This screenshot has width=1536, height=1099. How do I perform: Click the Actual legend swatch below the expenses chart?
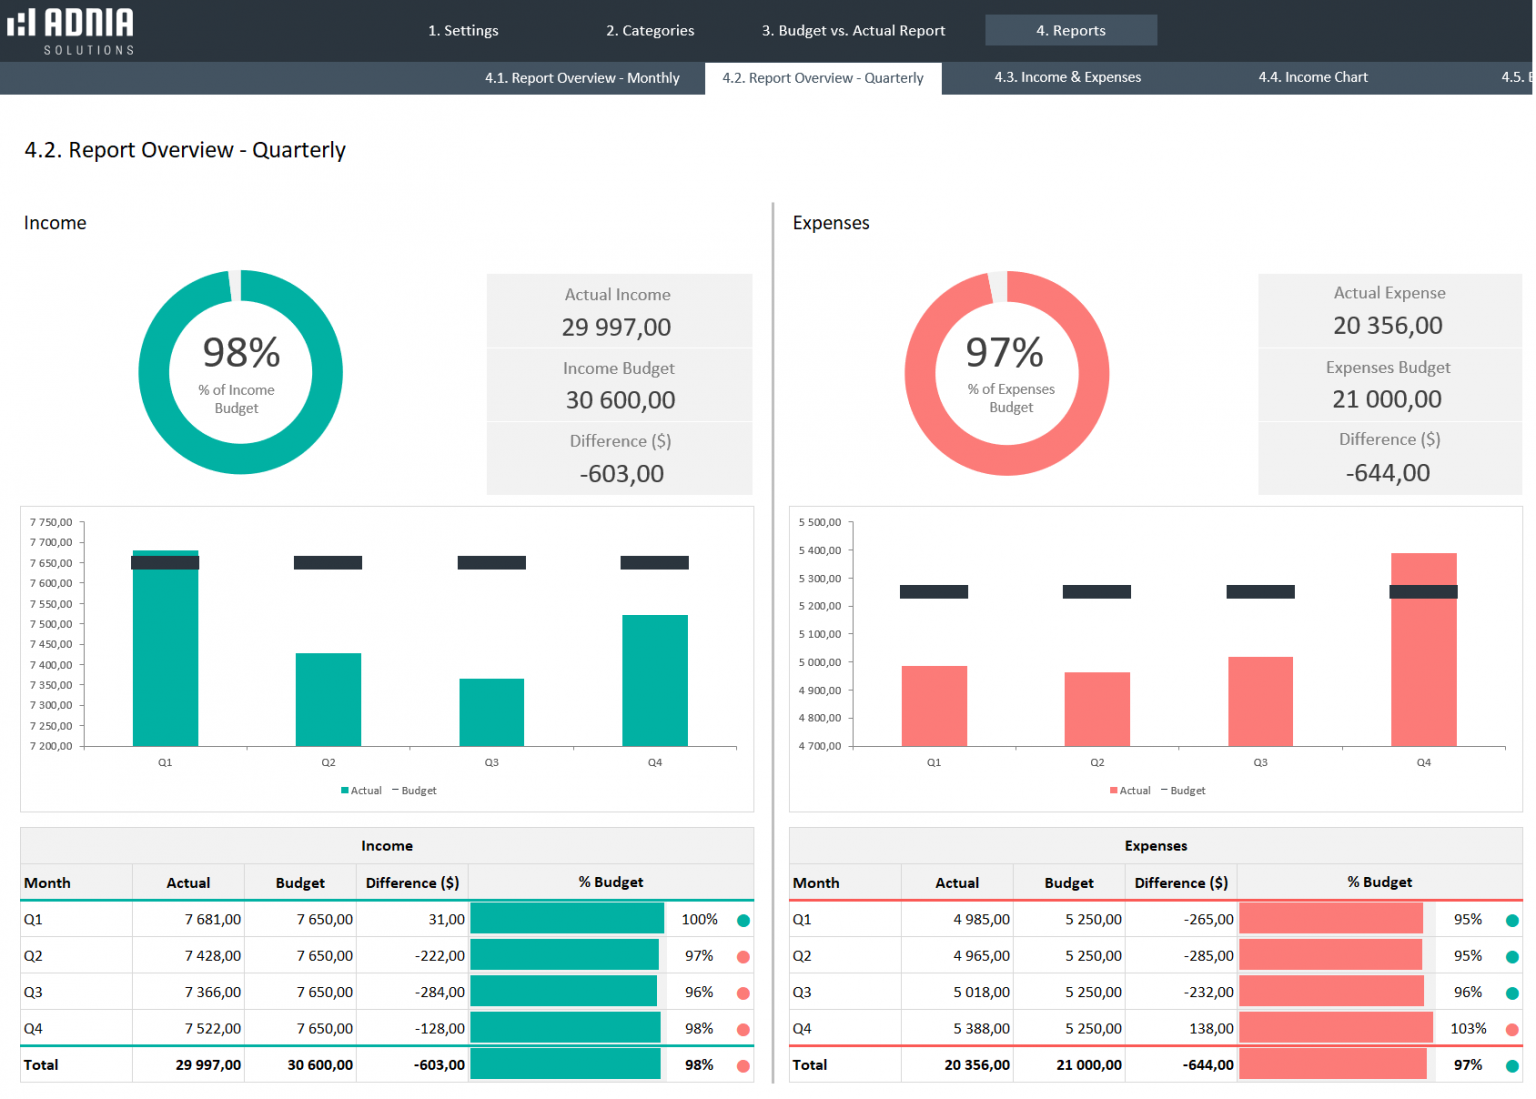[x=1113, y=790]
